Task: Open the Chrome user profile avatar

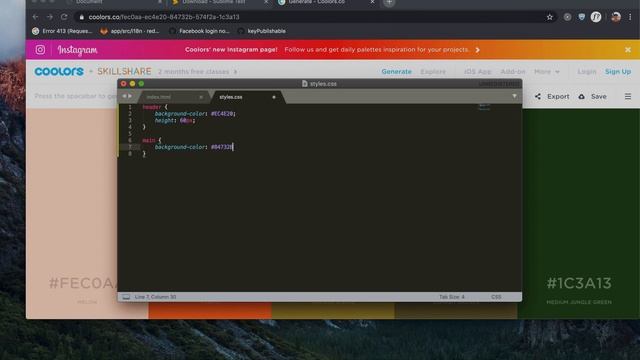Action: (x=616, y=17)
